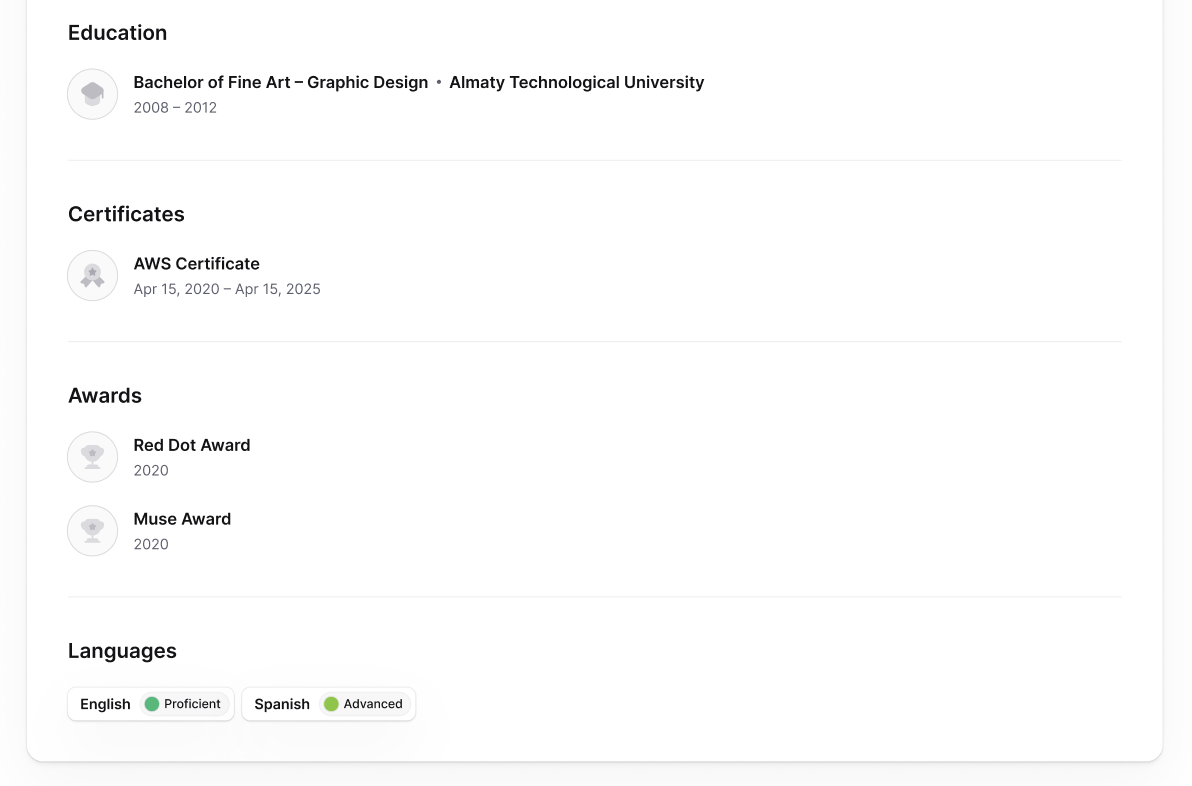
Task: Click the Languages section heading
Action: (122, 651)
